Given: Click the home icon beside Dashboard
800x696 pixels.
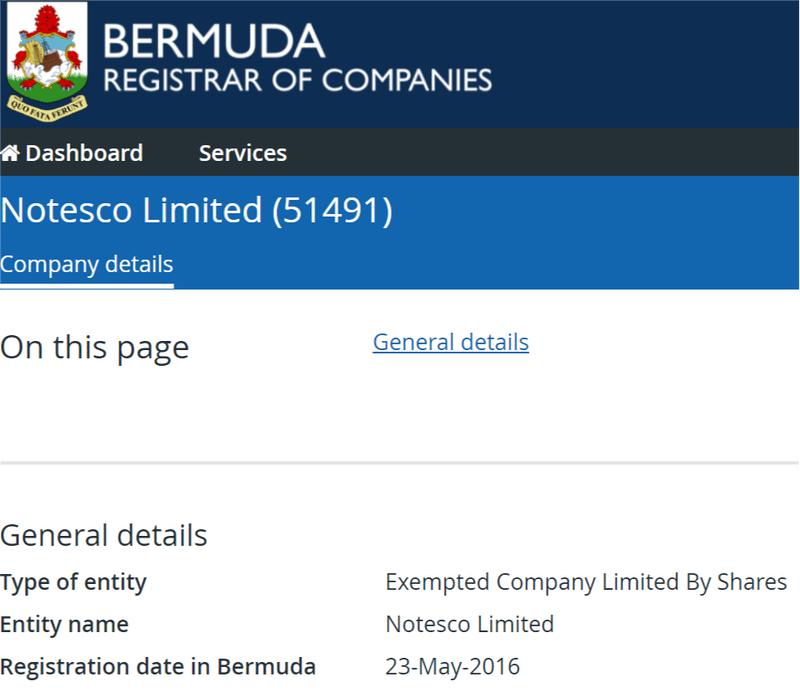Looking at the screenshot, I should point(10,153).
